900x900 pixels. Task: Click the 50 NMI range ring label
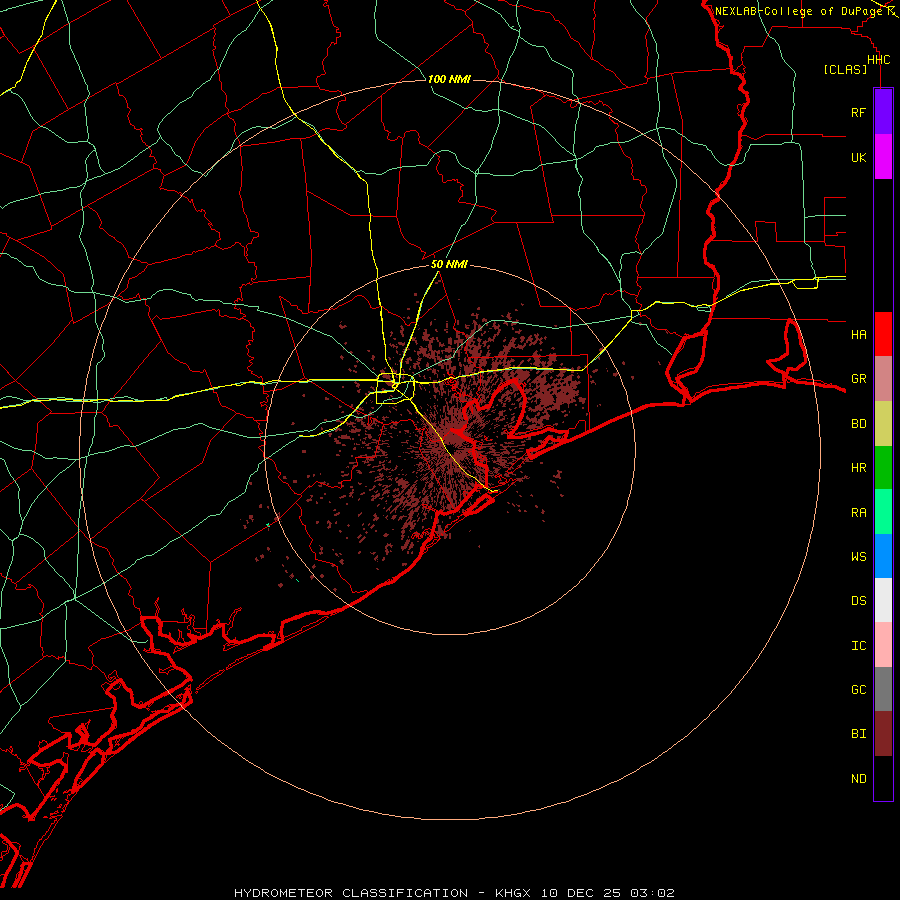449,264
